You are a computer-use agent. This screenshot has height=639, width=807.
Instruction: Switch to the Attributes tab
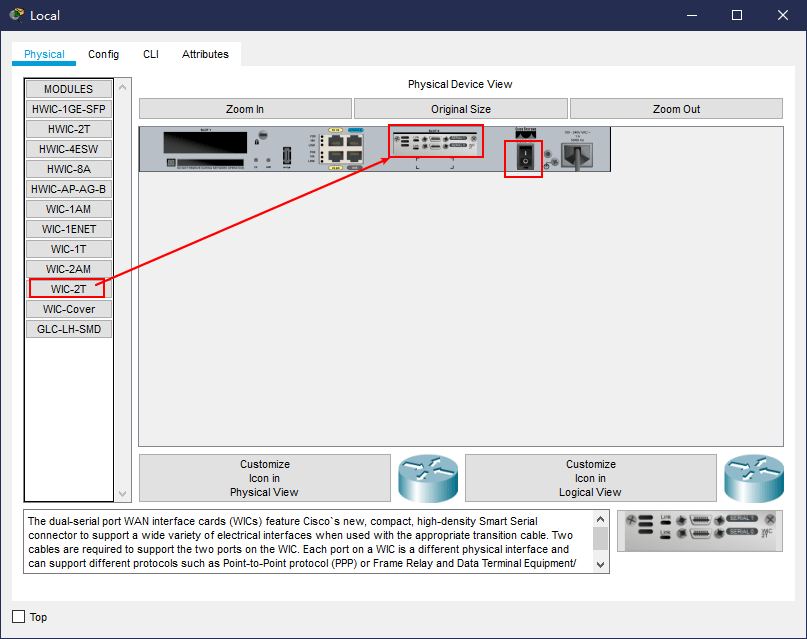click(x=205, y=54)
